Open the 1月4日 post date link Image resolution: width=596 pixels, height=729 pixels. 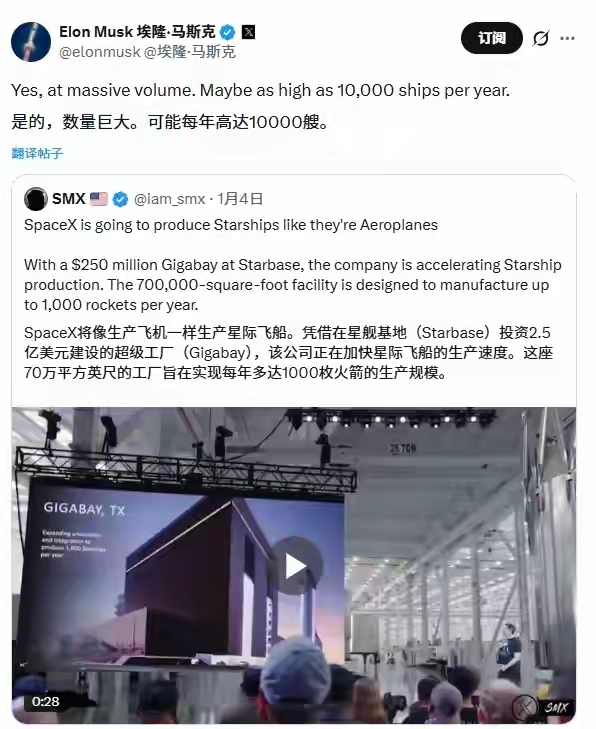coord(240,199)
